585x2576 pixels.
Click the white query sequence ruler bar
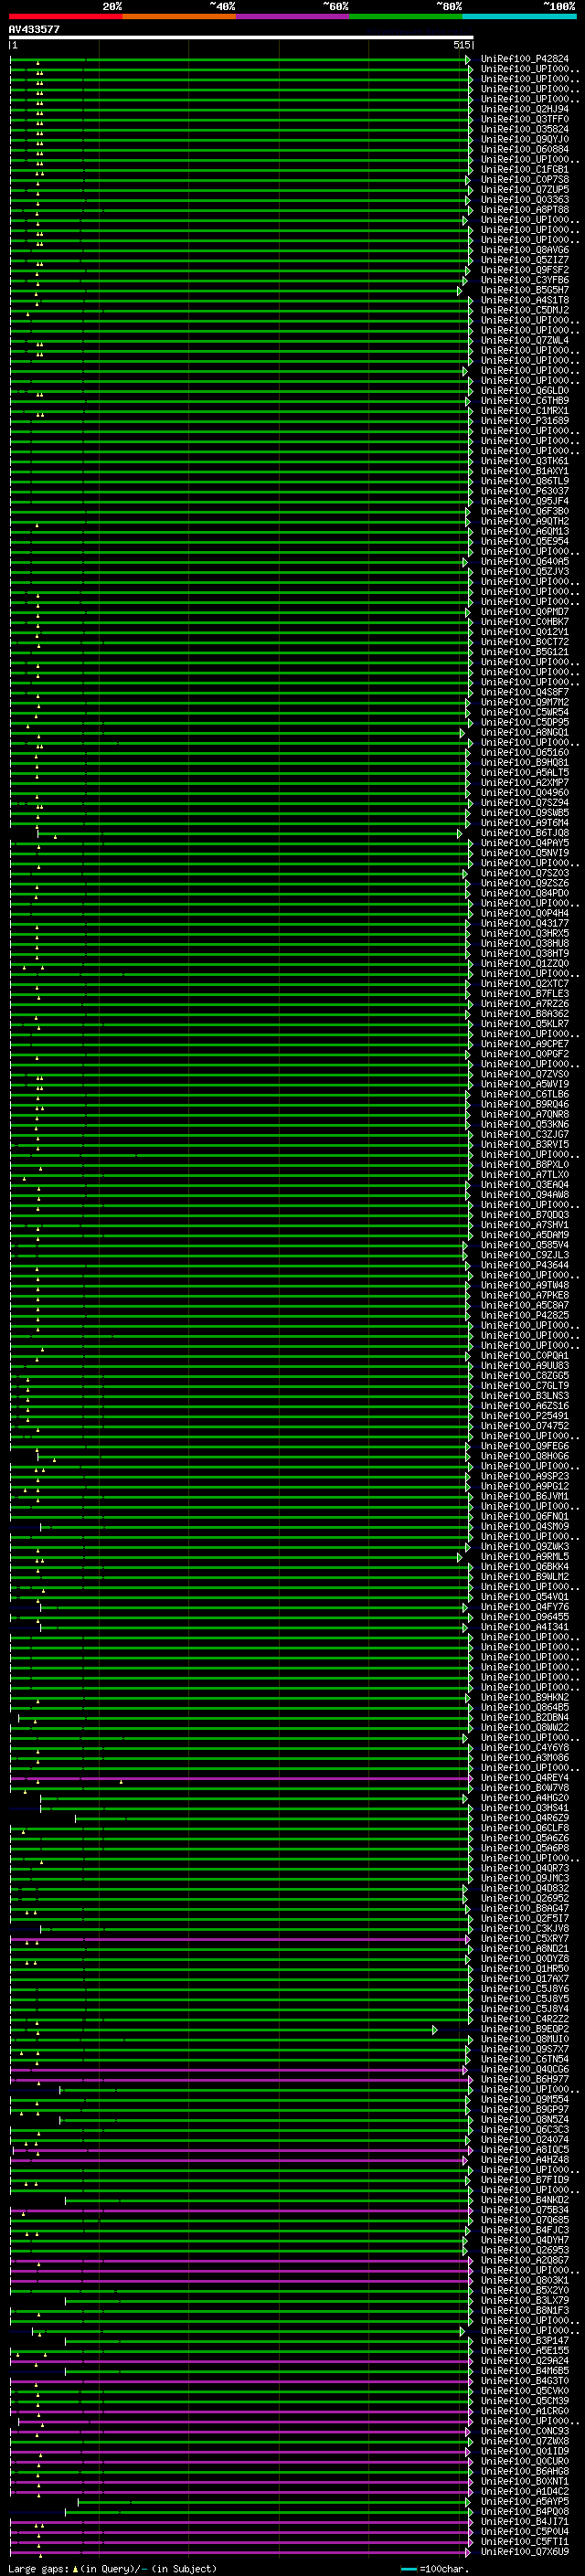point(240,37)
